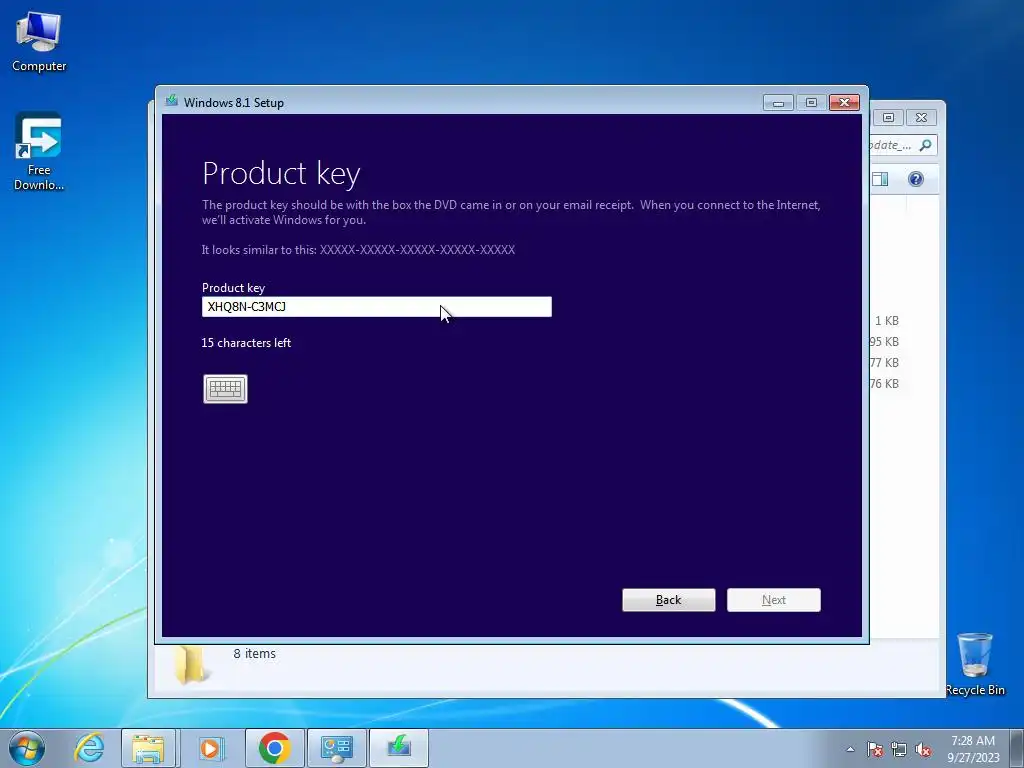Open the Control Panel taskbar icon
This screenshot has width=1024, height=768.
point(337,748)
